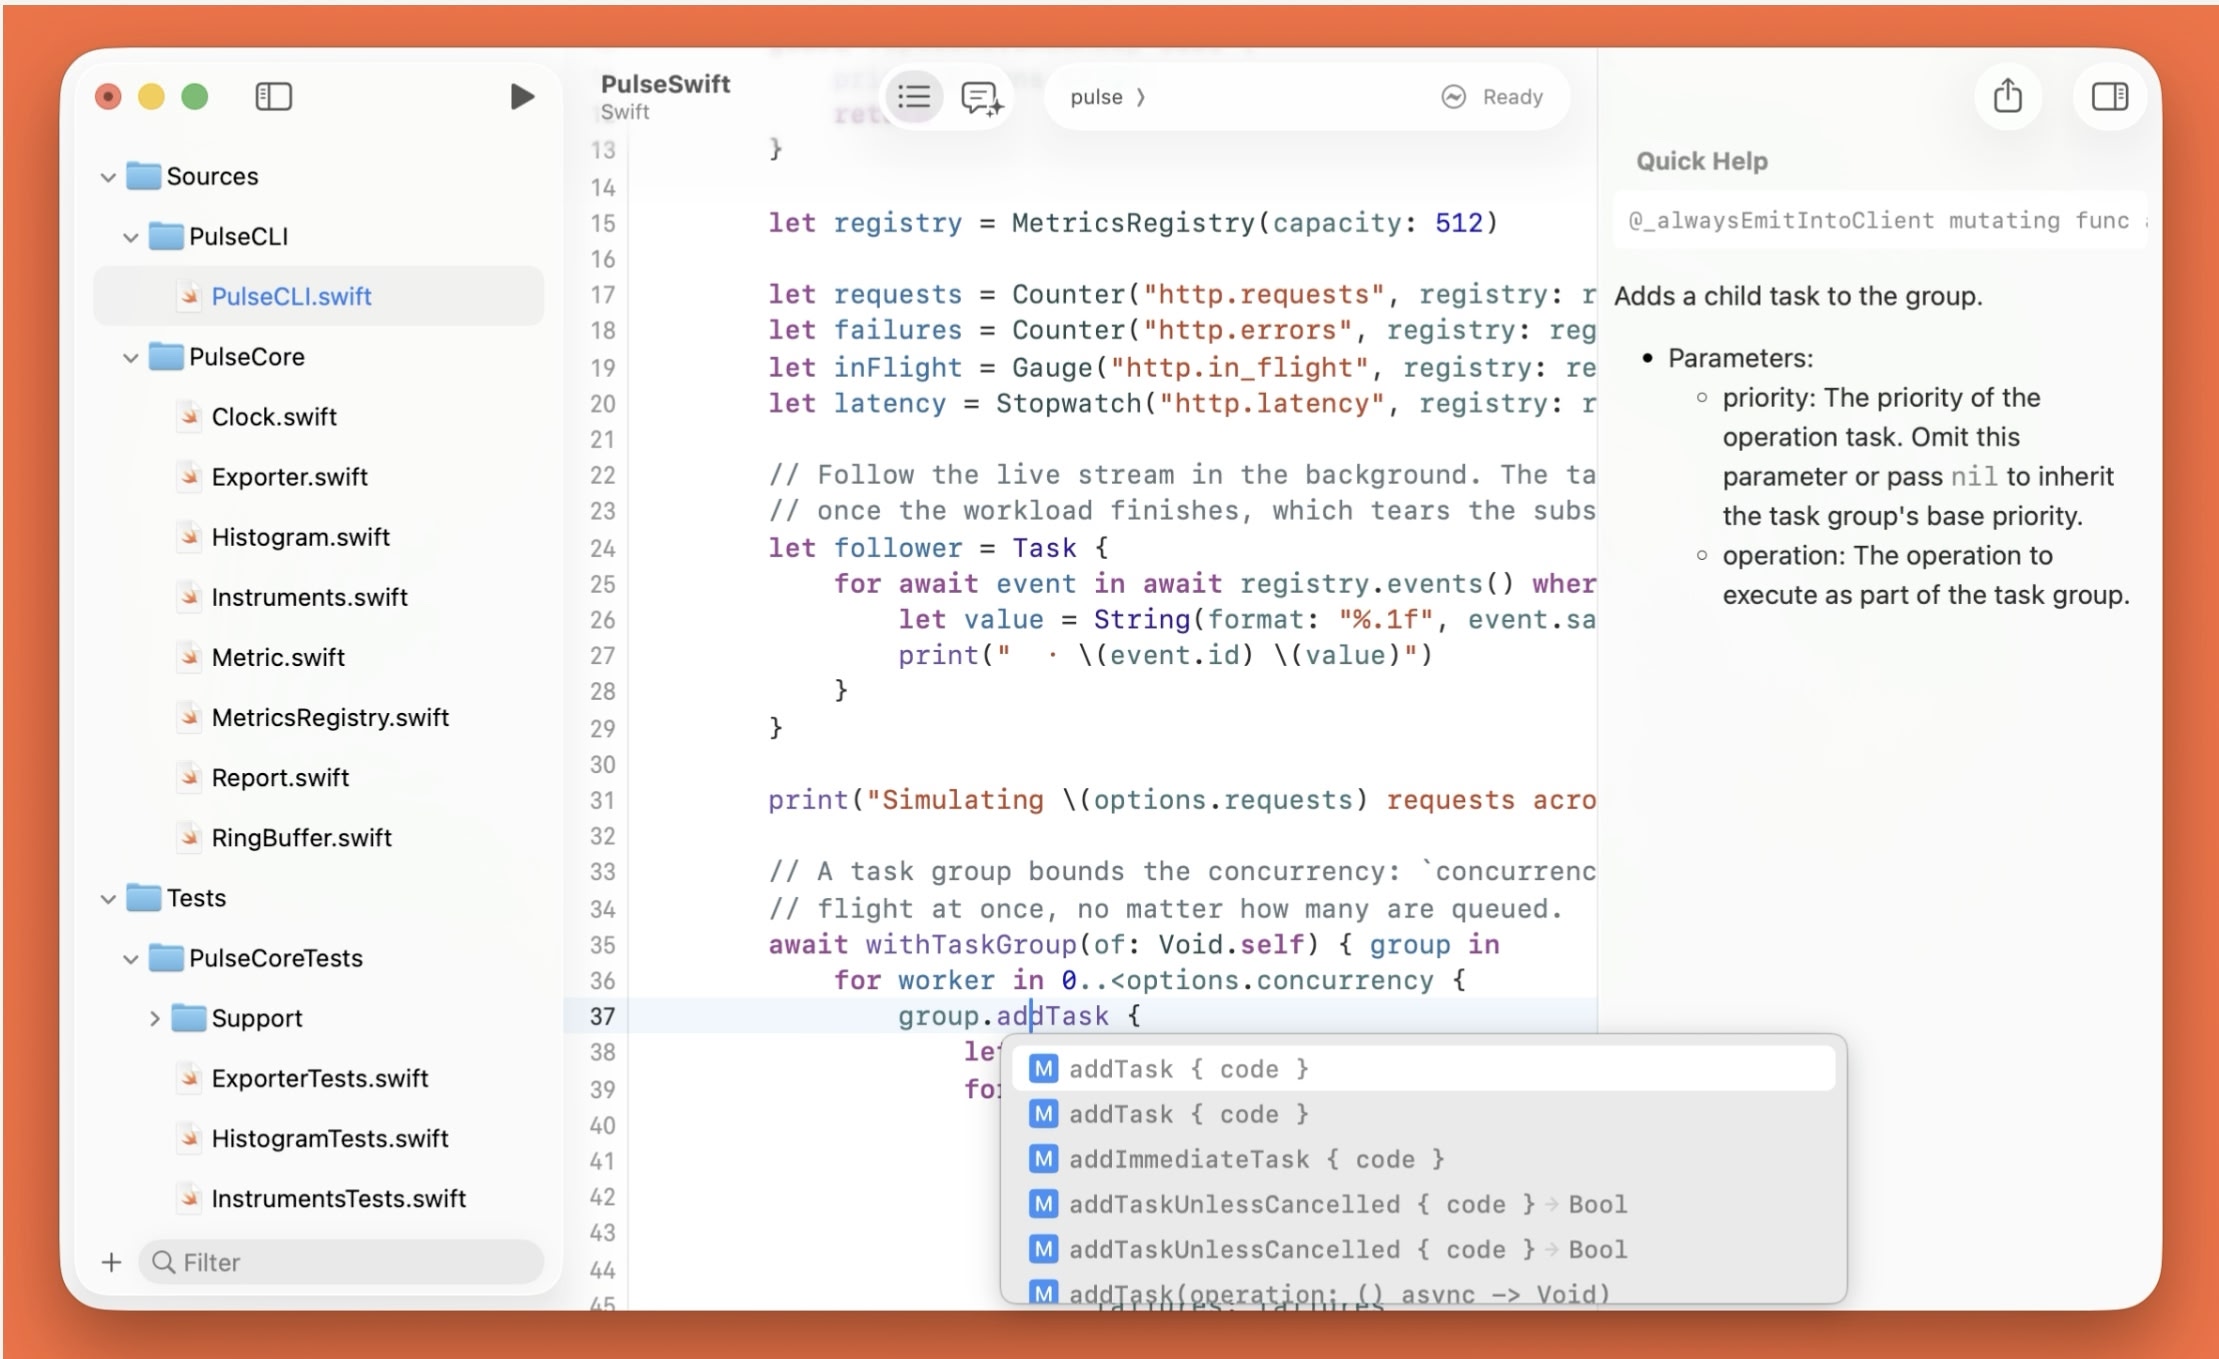
Task: Open ExporterTests.swift file
Action: point(319,1078)
